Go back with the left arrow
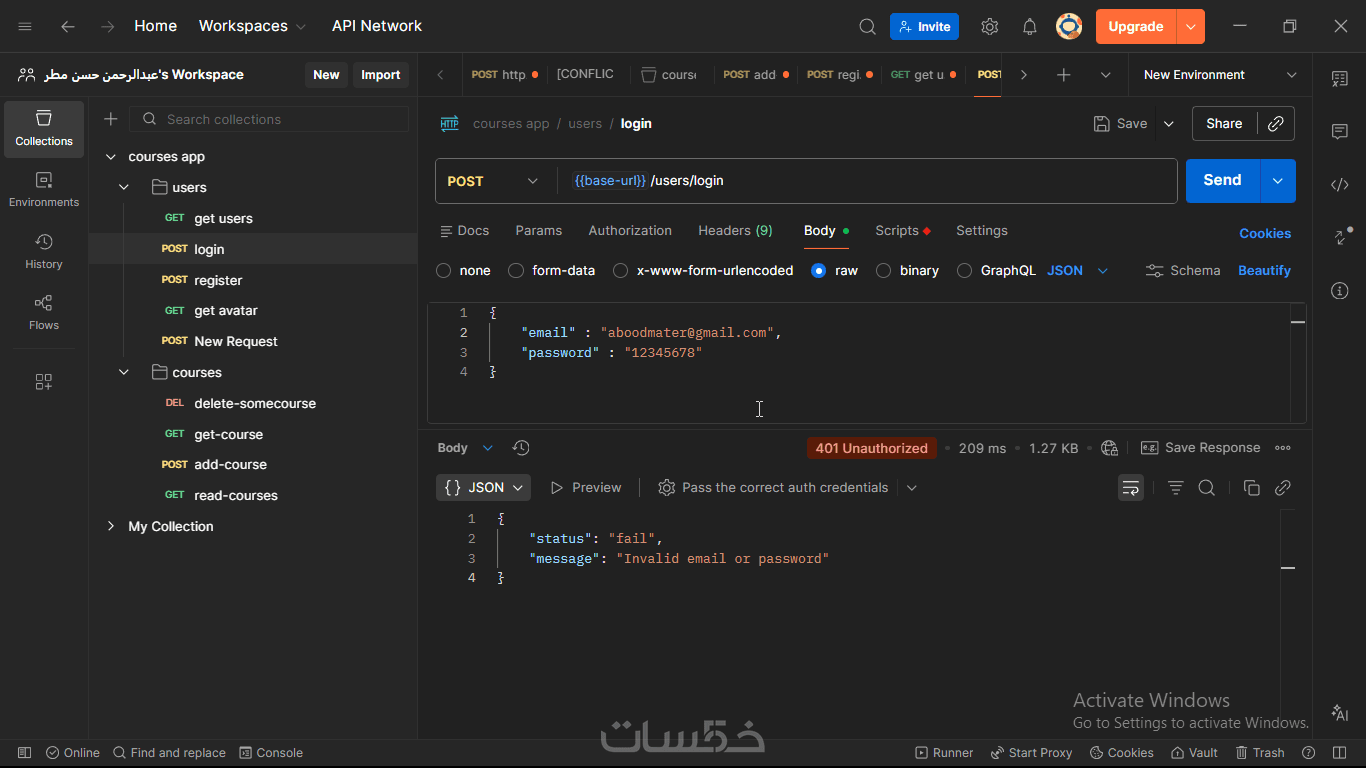 point(68,27)
